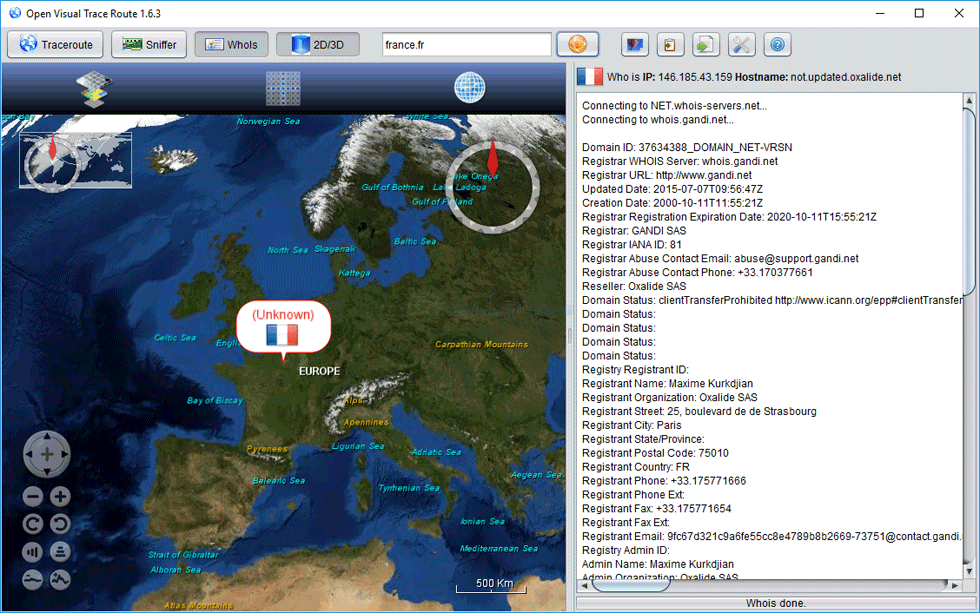The image size is (980, 613).
Task: Rotate the map clockwise
Action: tap(32, 524)
